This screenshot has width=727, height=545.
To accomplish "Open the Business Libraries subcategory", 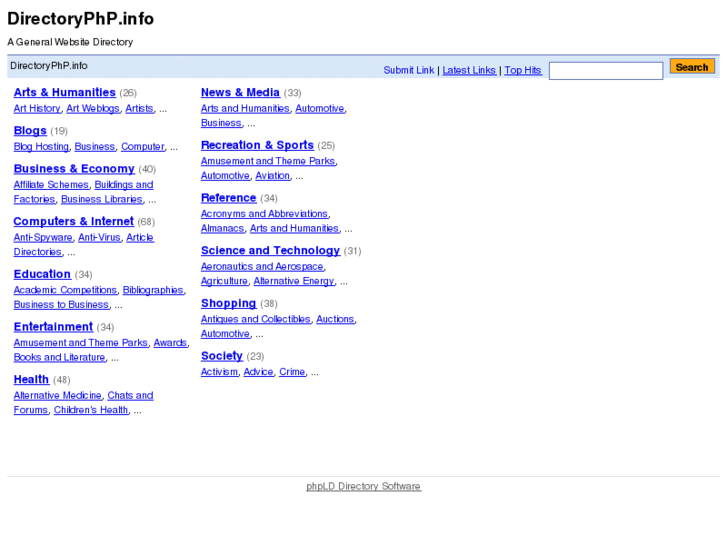I will (x=102, y=199).
